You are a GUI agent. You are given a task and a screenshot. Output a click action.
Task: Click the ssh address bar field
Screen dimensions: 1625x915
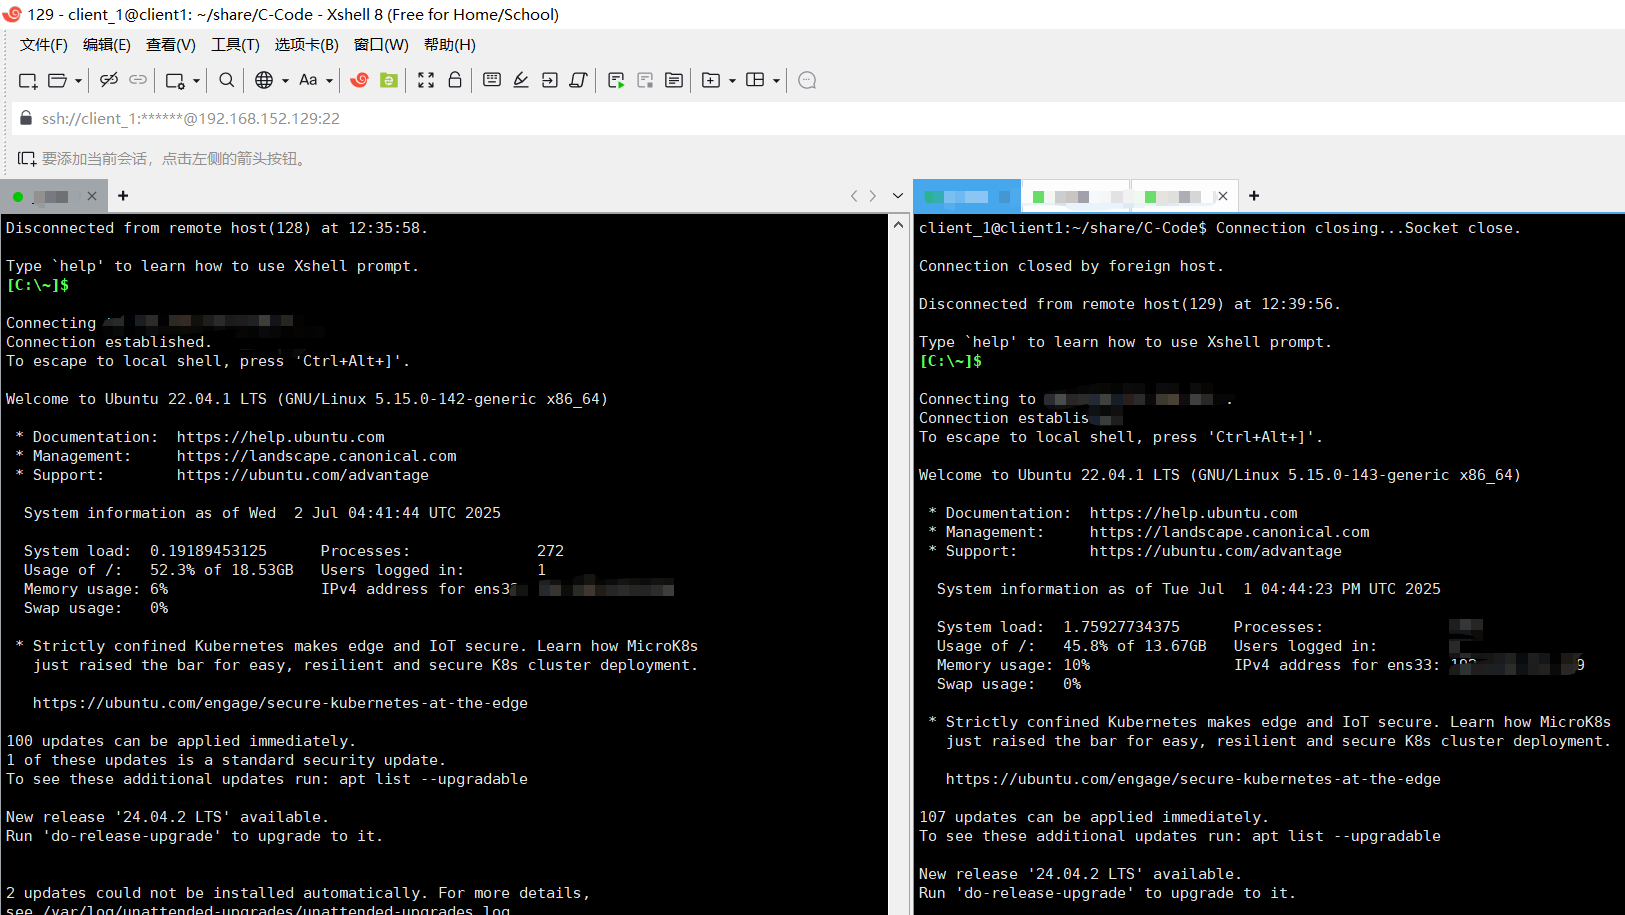coord(820,118)
